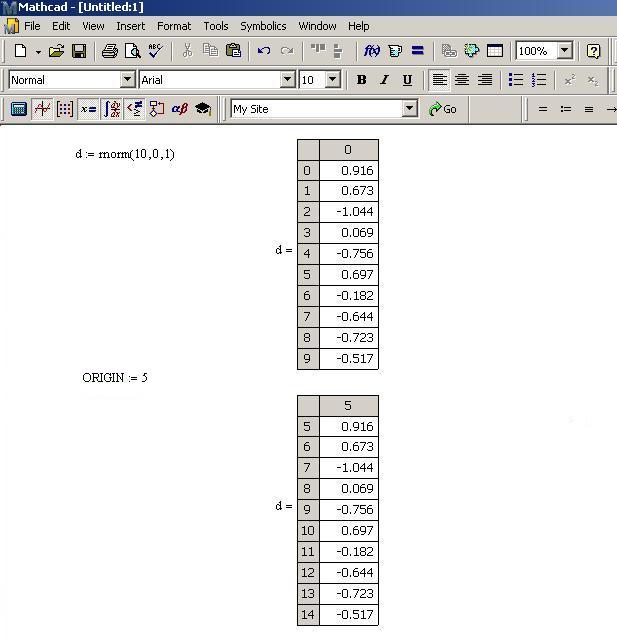This screenshot has height=638, width=617.
Task: Open Graph toolbar icon
Action: pyautogui.click(x=42, y=109)
